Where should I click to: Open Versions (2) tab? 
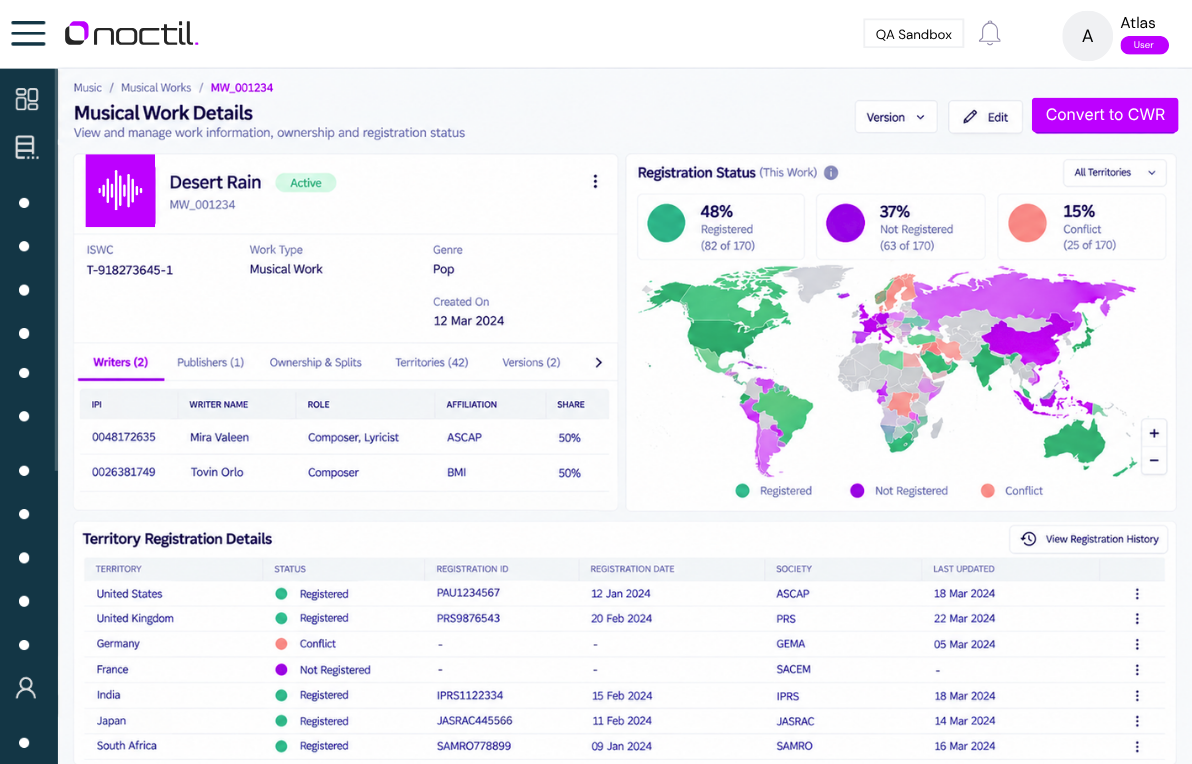coord(531,363)
